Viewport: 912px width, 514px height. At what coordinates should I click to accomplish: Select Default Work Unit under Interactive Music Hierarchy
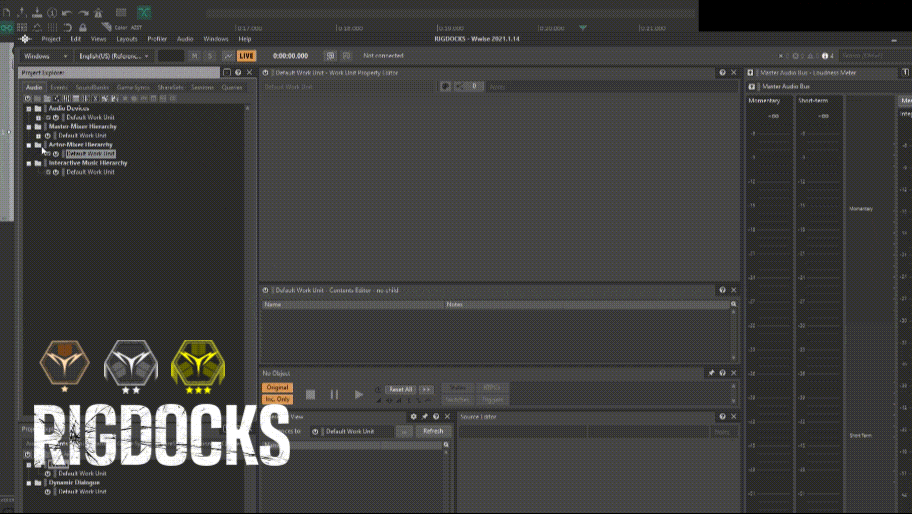(x=90, y=172)
